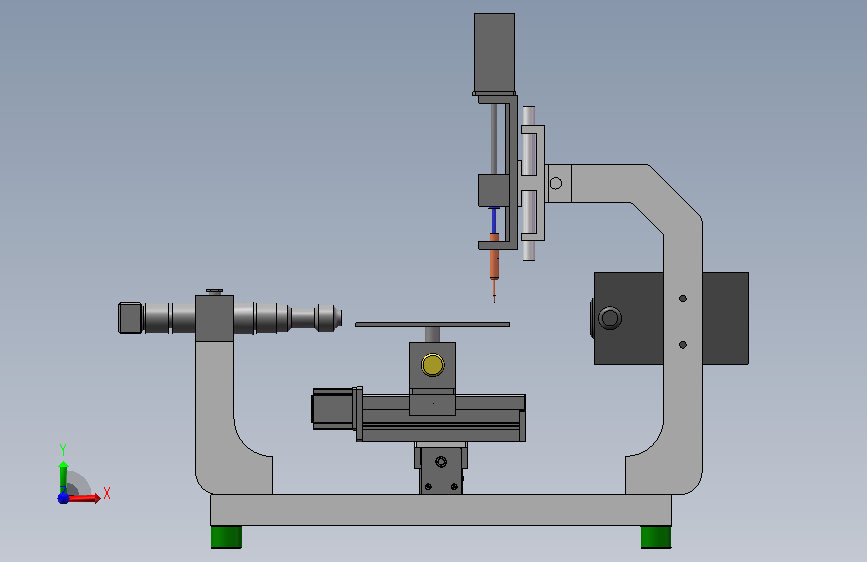The width and height of the screenshot is (867, 562).
Task: Select the square clamp block holding the lens
Action: point(215,318)
